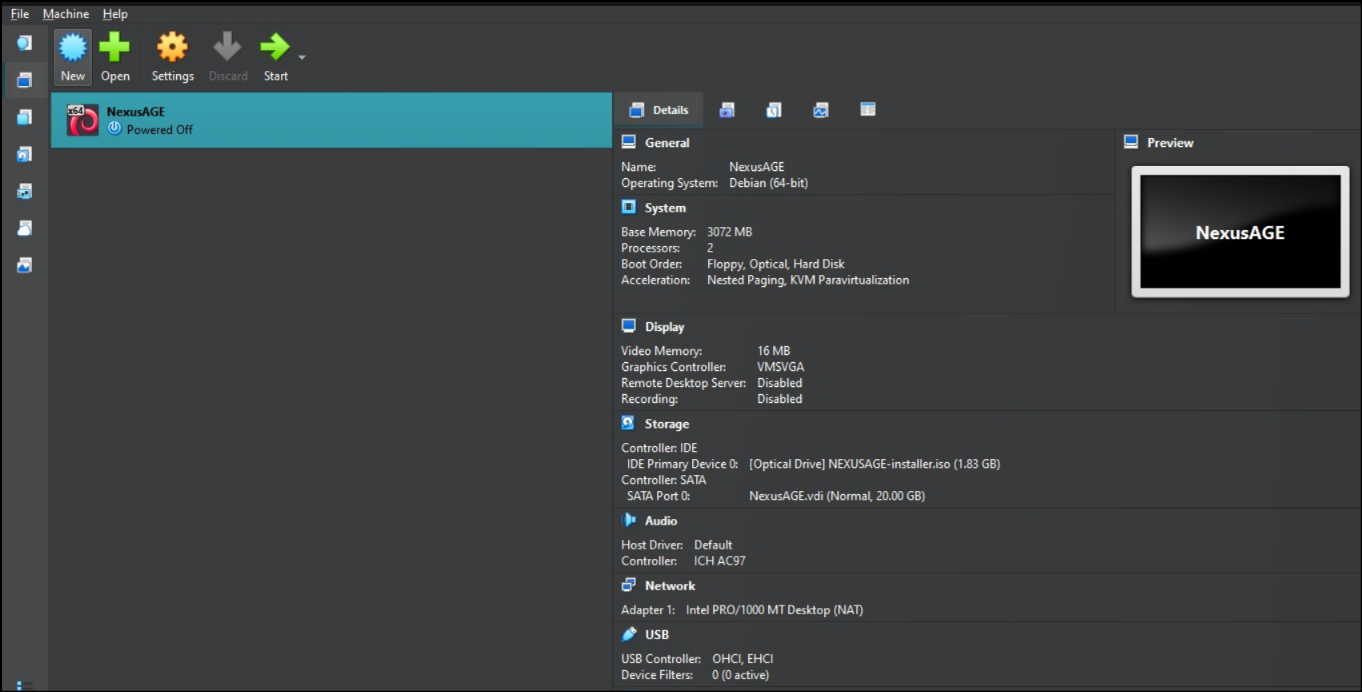This screenshot has height=692, width=1362.
Task: Click the '3072 MB' base memory value
Action: click(729, 232)
